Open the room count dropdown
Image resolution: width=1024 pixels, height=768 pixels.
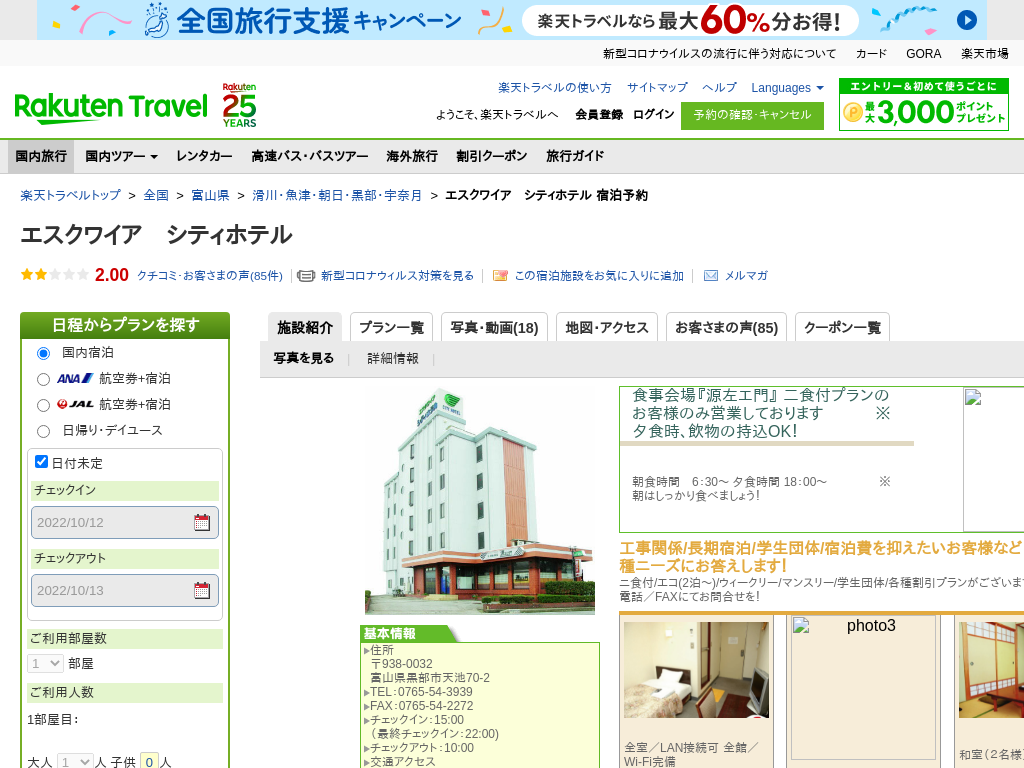tap(45, 663)
